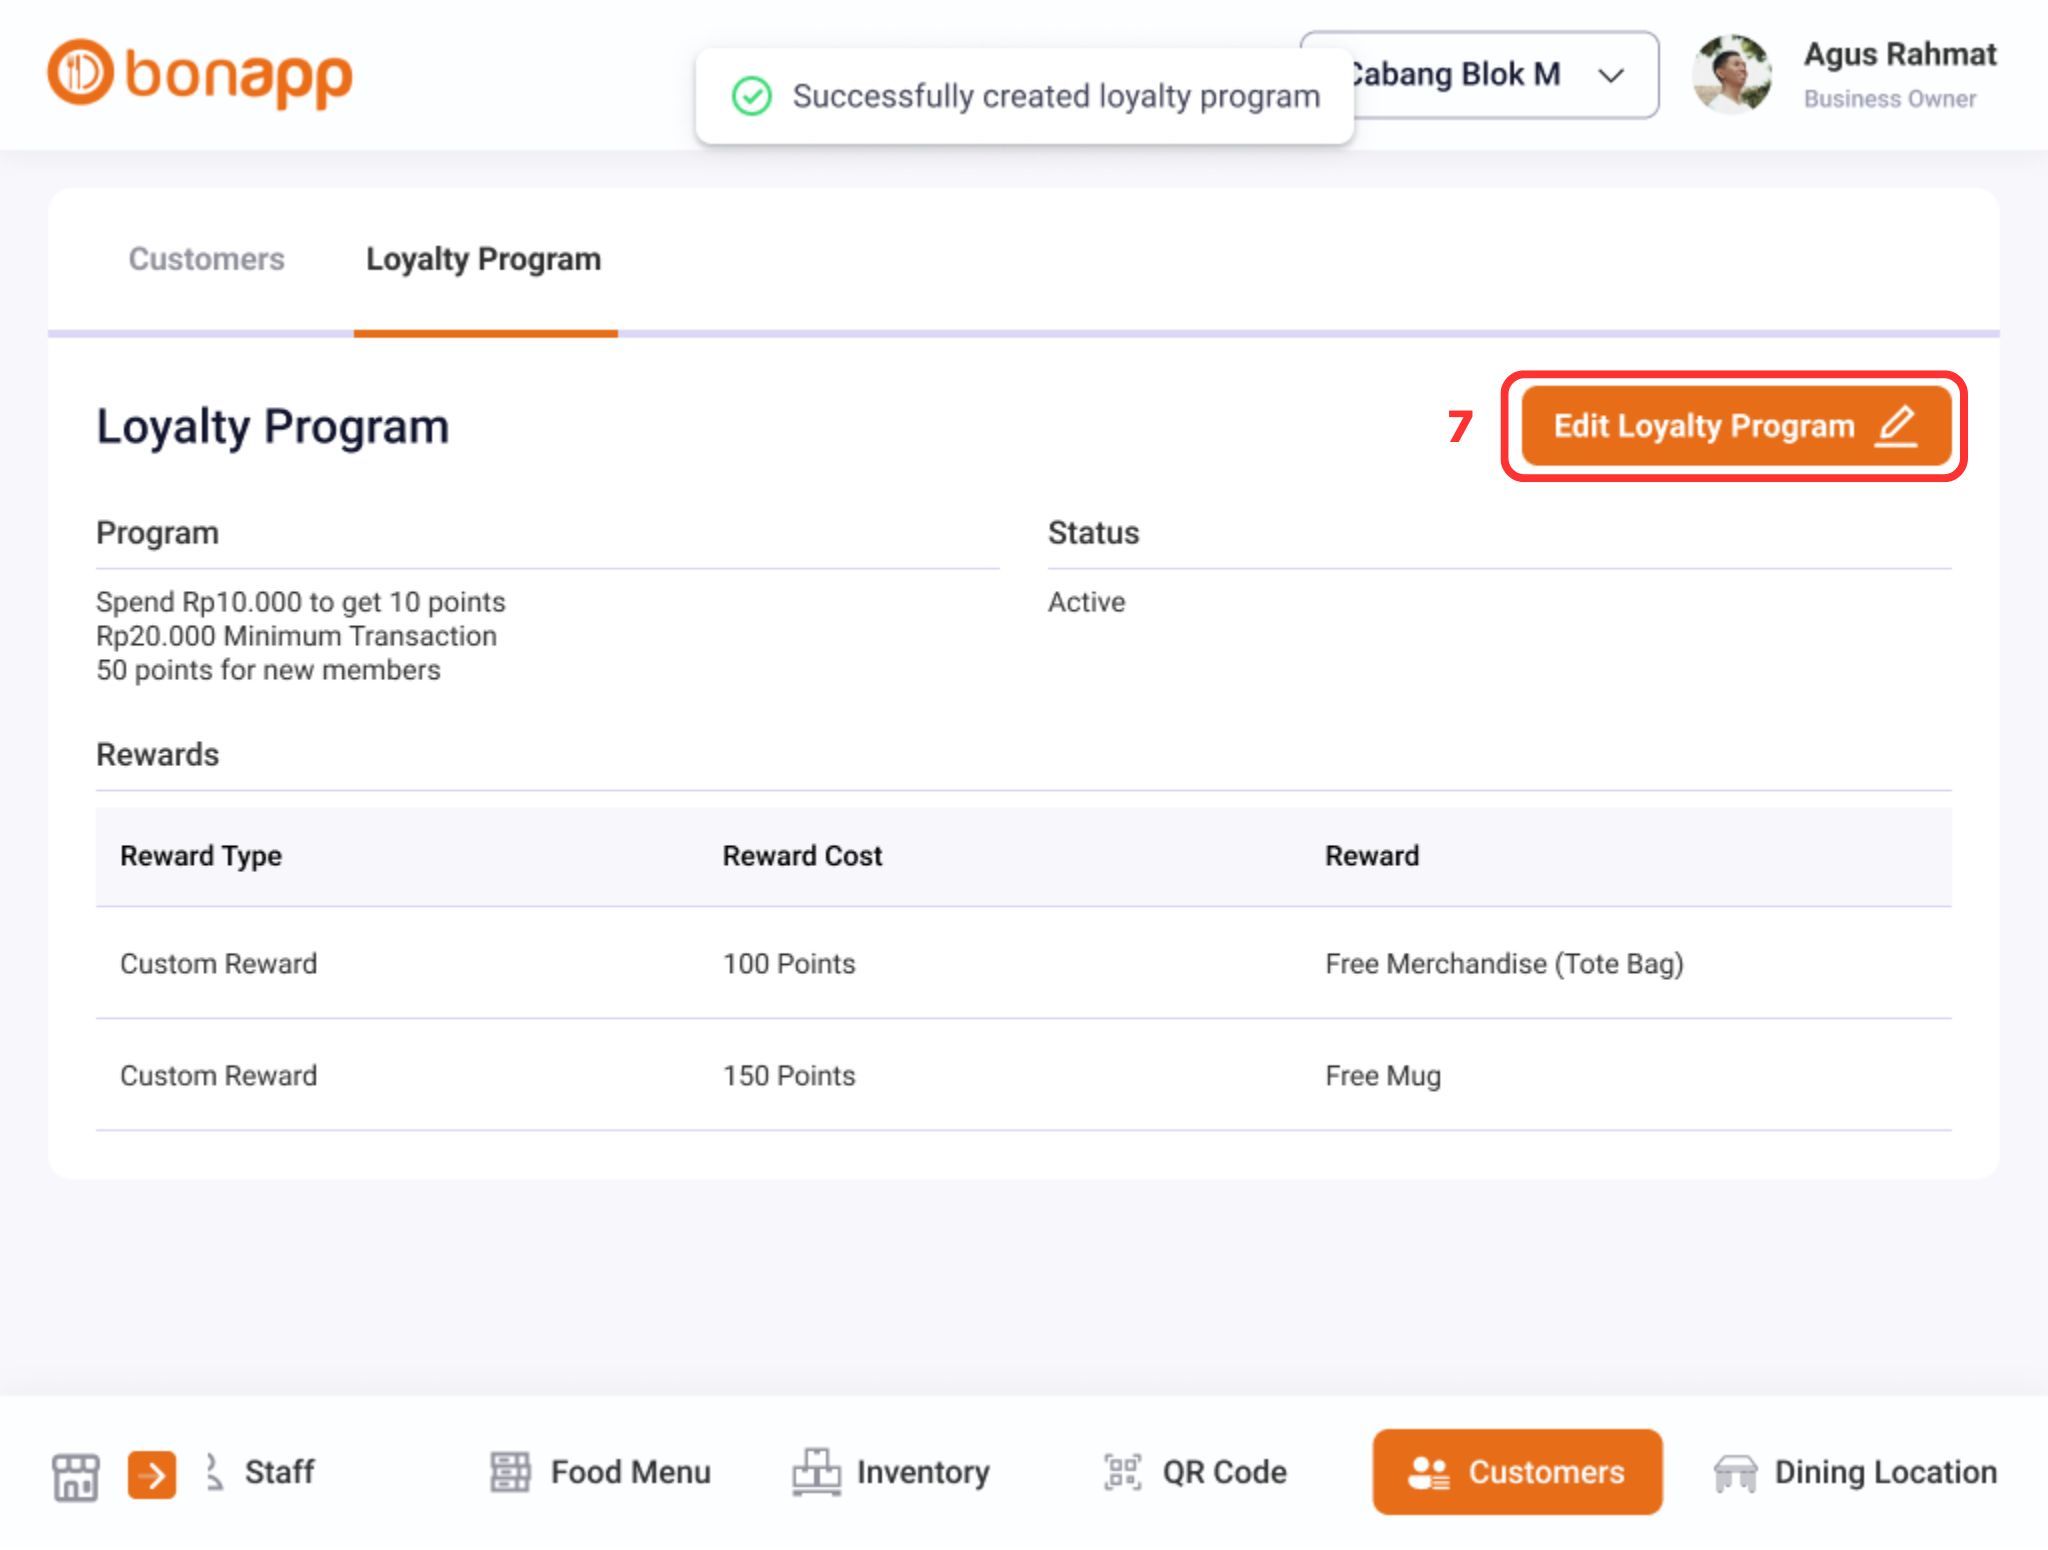Click Custom Reward in the Free Mug row

pos(218,1076)
